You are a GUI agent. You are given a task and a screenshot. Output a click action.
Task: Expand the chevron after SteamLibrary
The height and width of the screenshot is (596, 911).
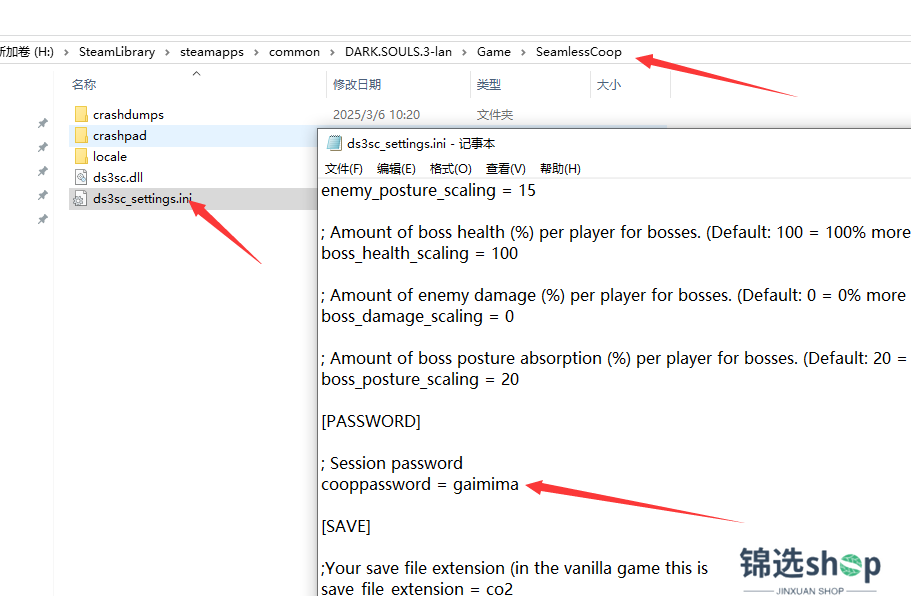point(167,52)
